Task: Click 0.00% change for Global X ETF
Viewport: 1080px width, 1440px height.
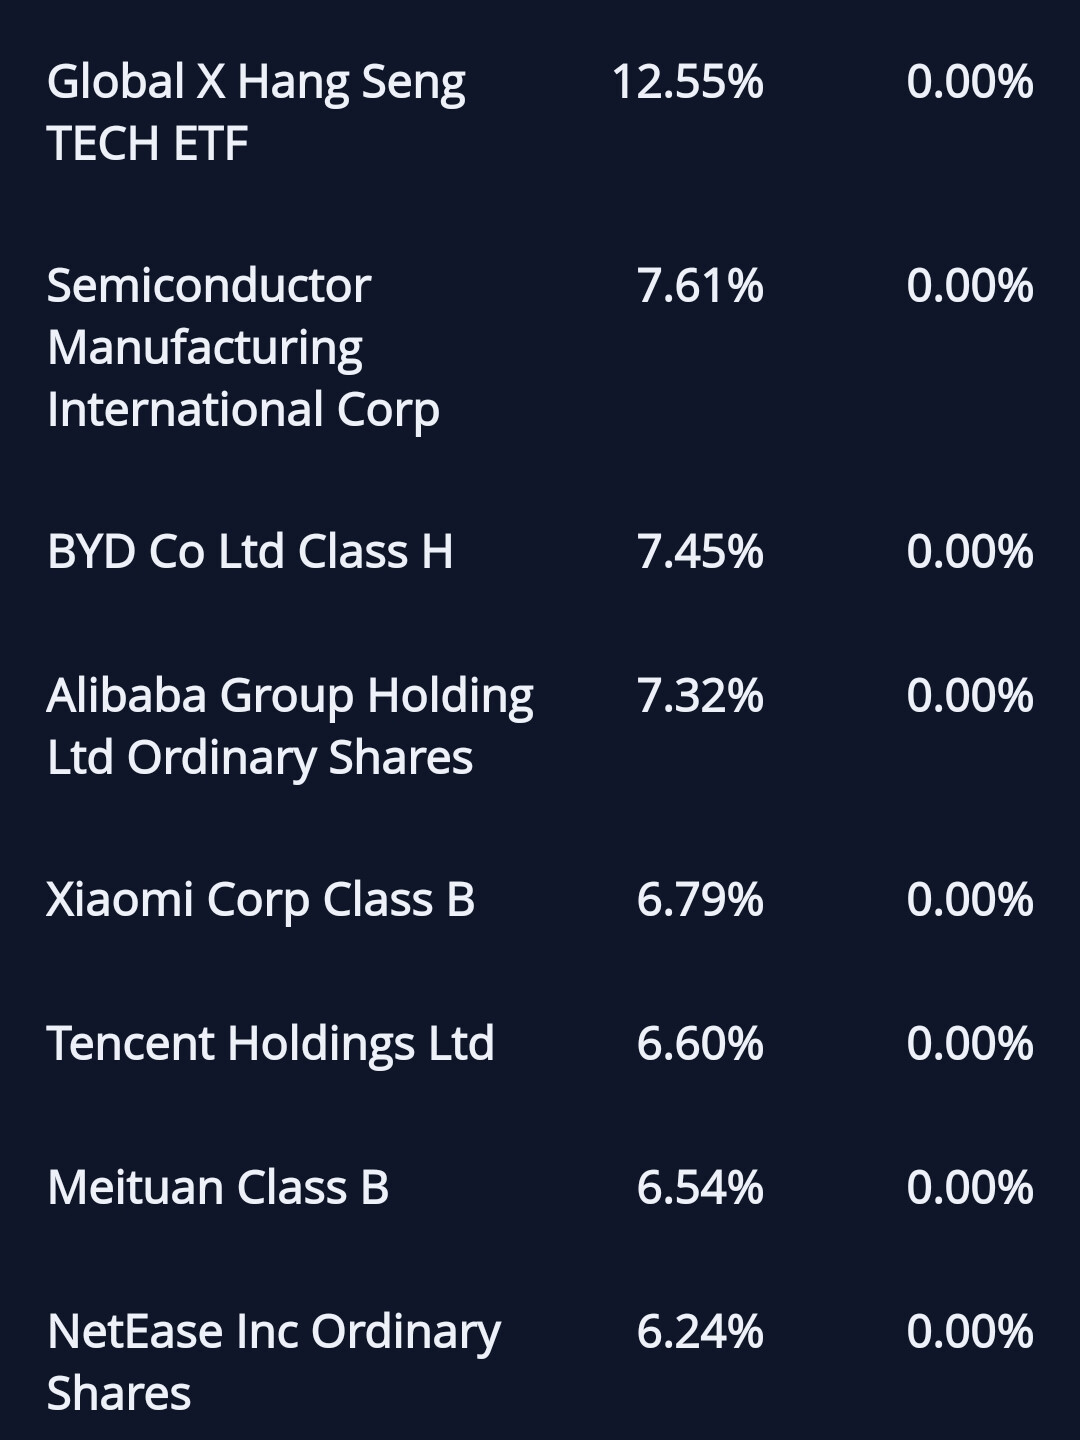Action: pyautogui.click(x=969, y=82)
